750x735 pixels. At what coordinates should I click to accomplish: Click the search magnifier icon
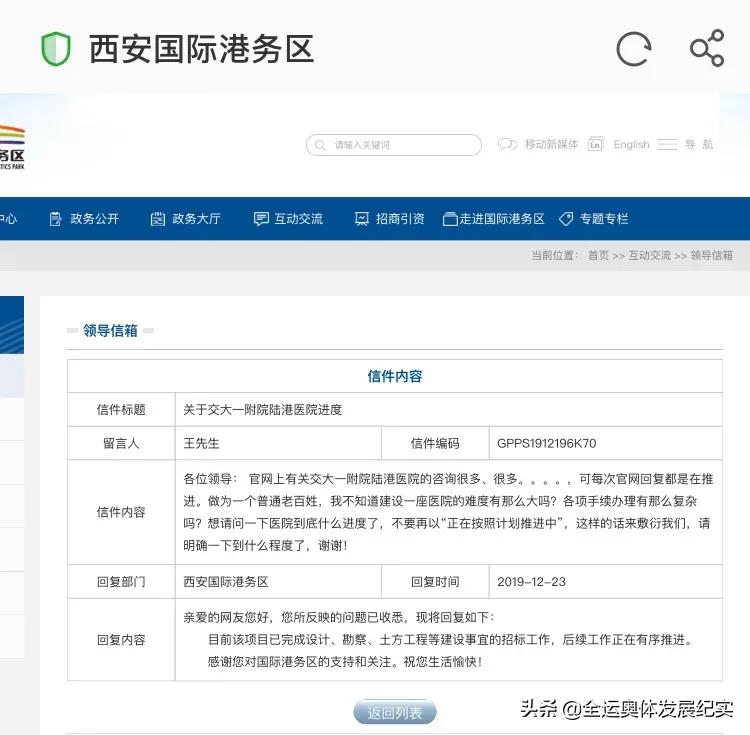320,145
